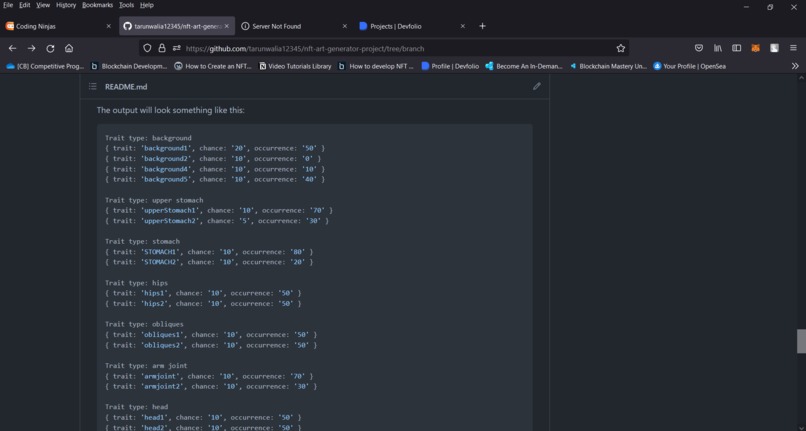
Task: Click the 'armjoint2' trait row
Action: pos(211,386)
